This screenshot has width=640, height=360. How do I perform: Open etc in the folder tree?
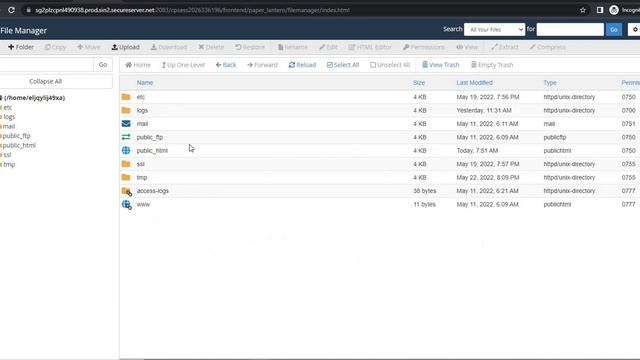[x=8, y=107]
